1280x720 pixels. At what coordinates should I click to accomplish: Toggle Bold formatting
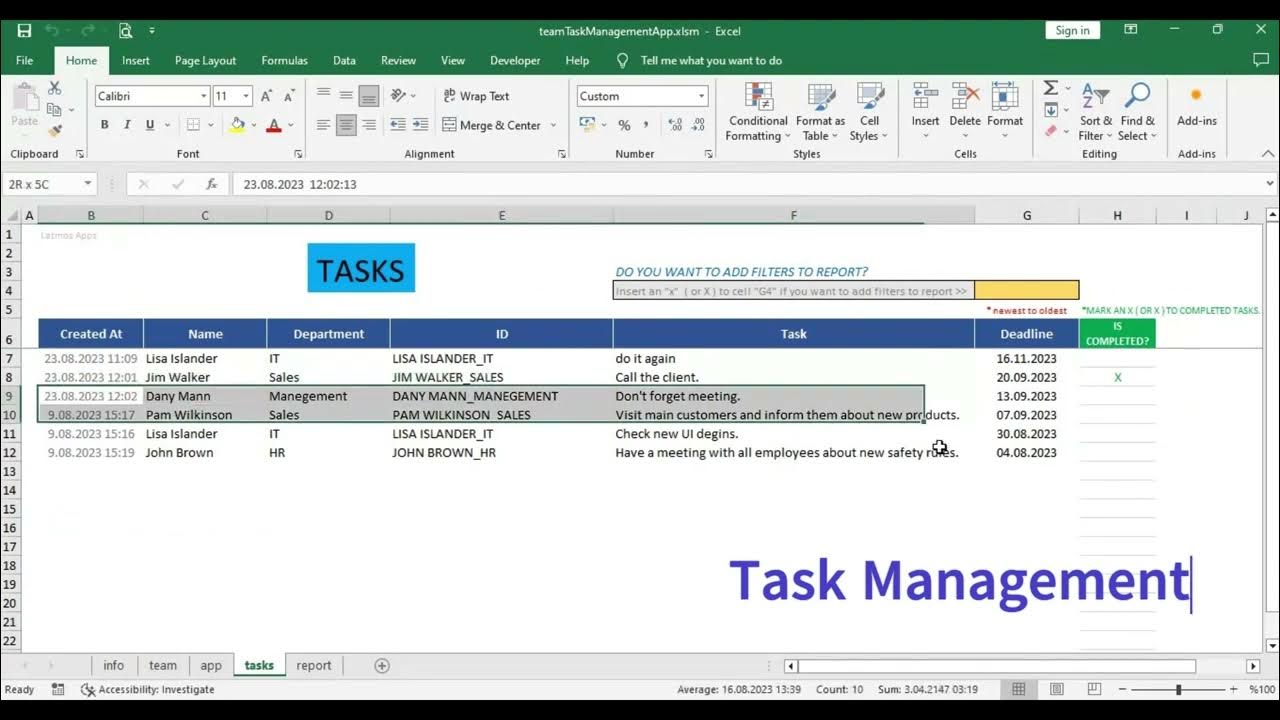click(x=104, y=125)
